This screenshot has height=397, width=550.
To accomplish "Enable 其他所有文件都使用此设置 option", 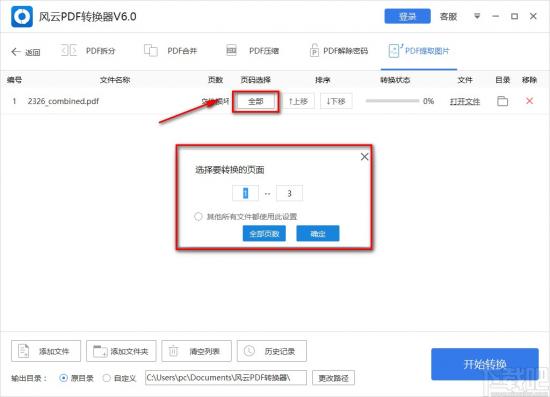I will (x=198, y=216).
